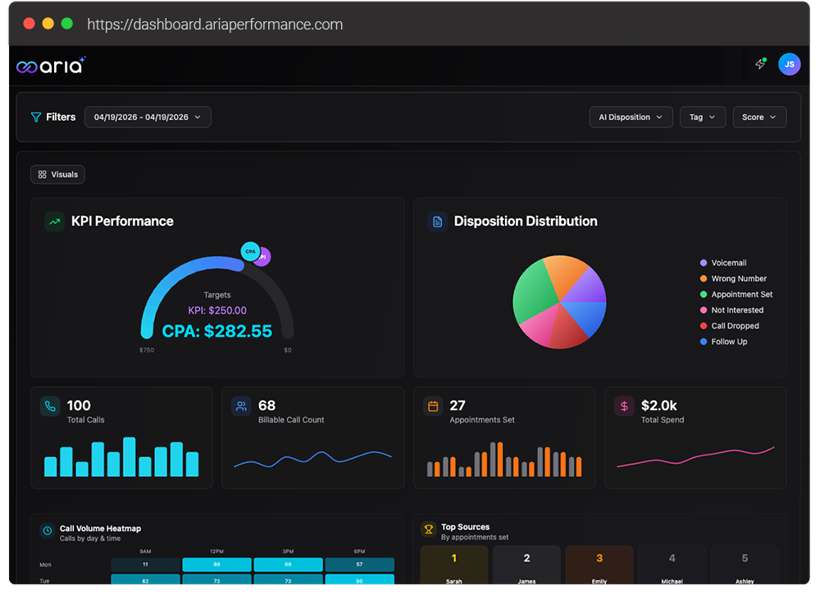Click the CPA marker on gauge
The width and height of the screenshot is (820, 595).
pos(250,251)
